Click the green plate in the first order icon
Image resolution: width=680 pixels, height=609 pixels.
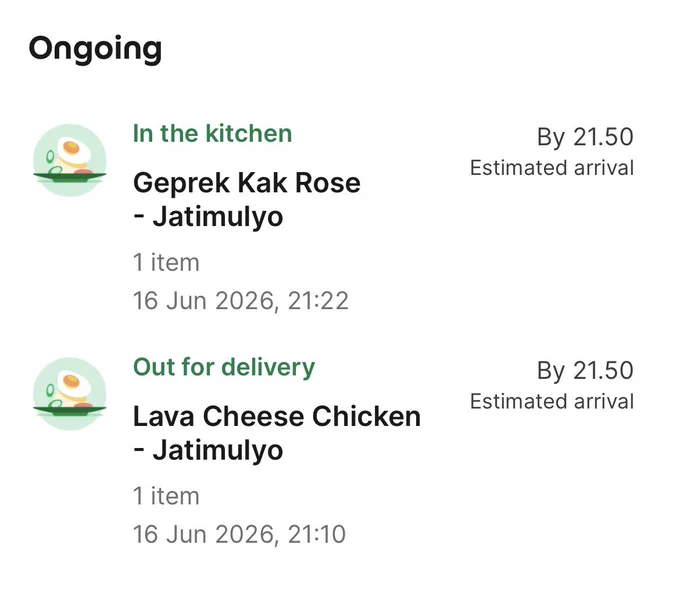pos(70,177)
